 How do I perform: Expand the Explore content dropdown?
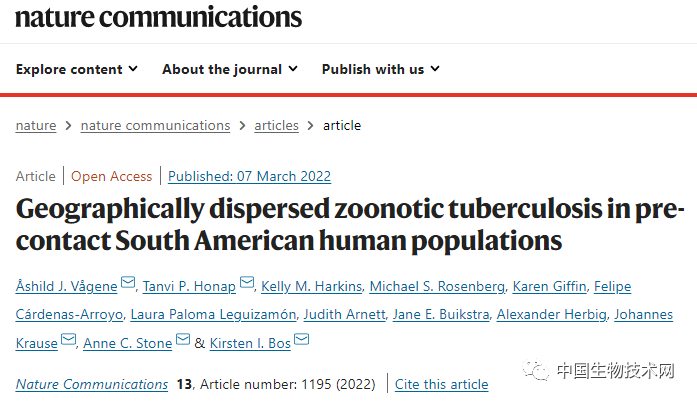(x=77, y=69)
